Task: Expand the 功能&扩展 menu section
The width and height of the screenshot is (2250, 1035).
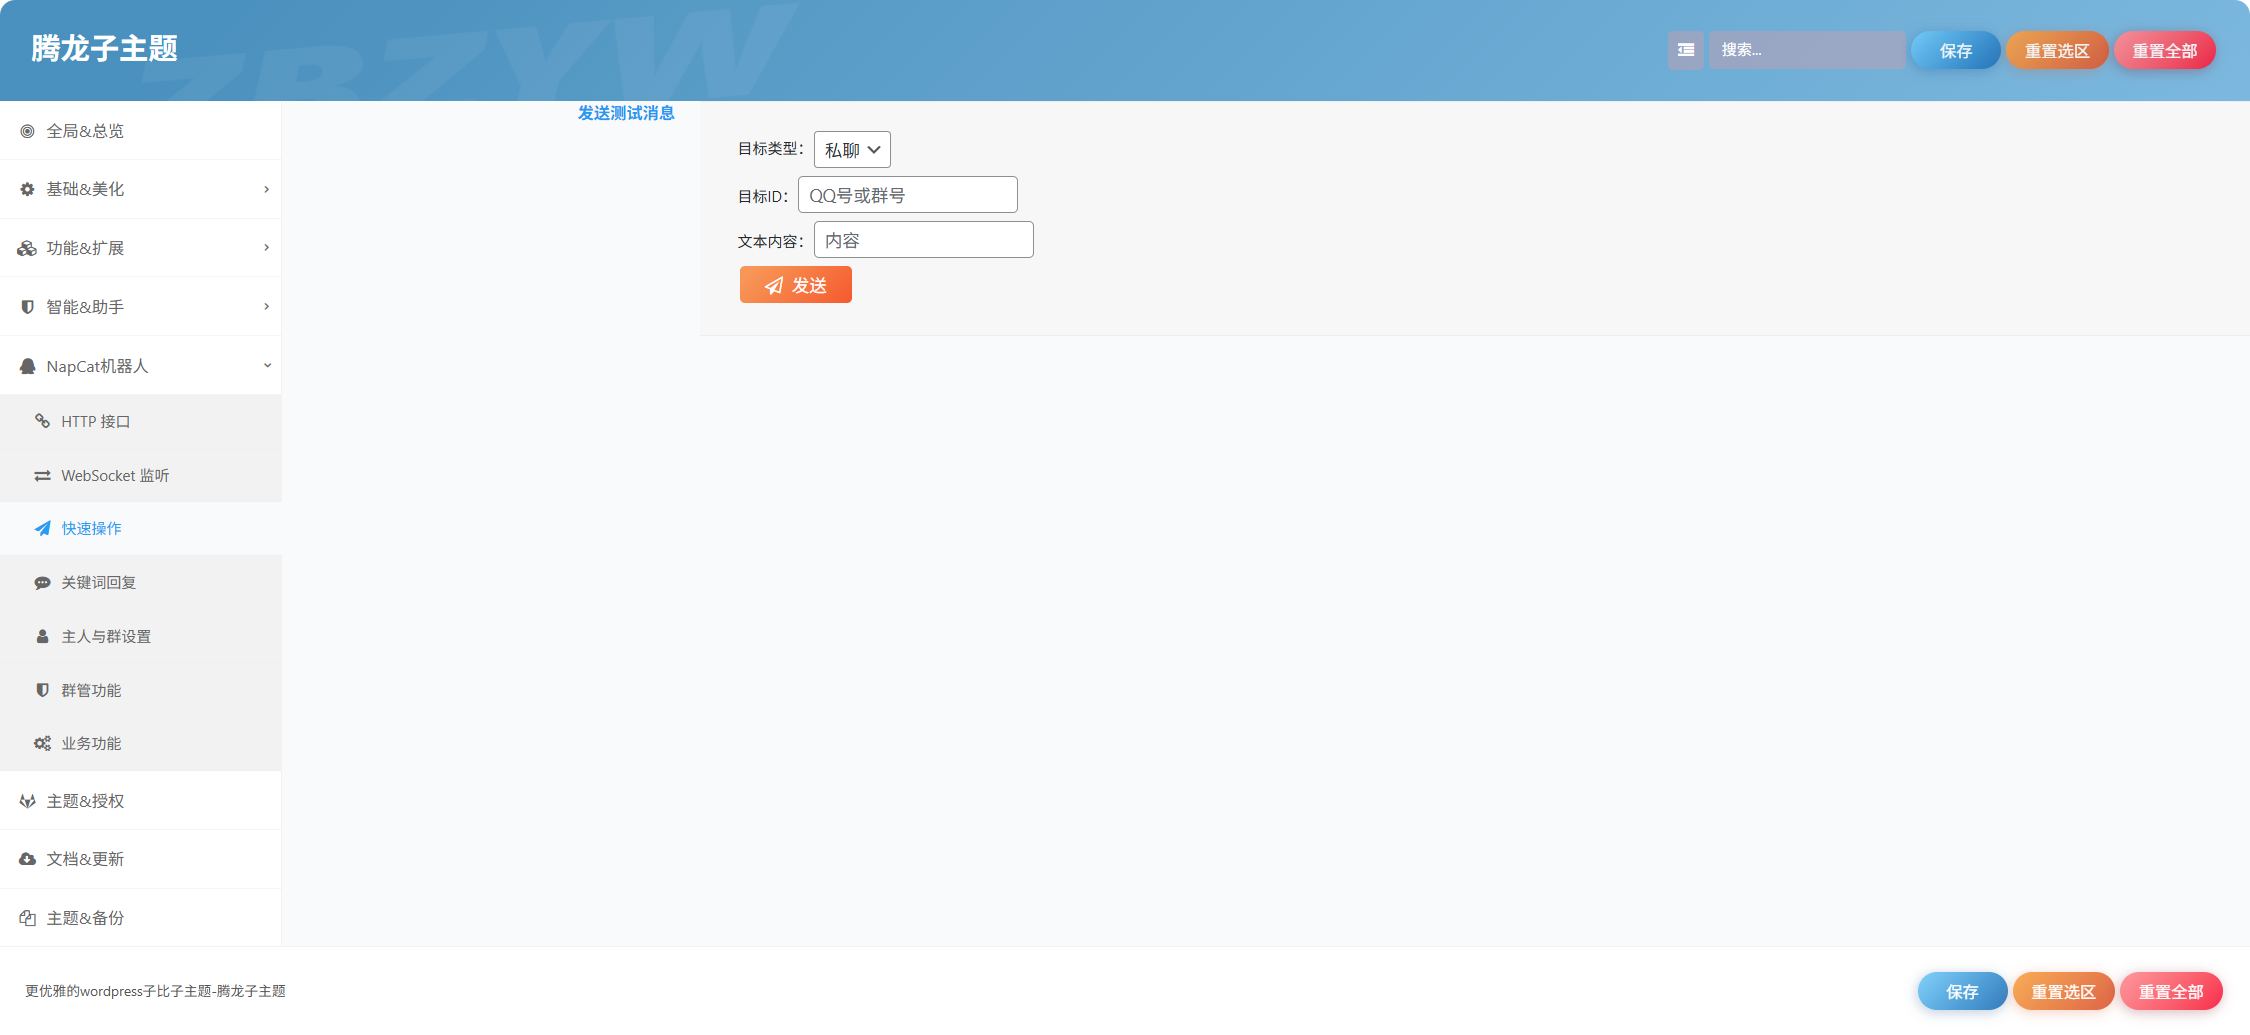Action: tap(140, 248)
